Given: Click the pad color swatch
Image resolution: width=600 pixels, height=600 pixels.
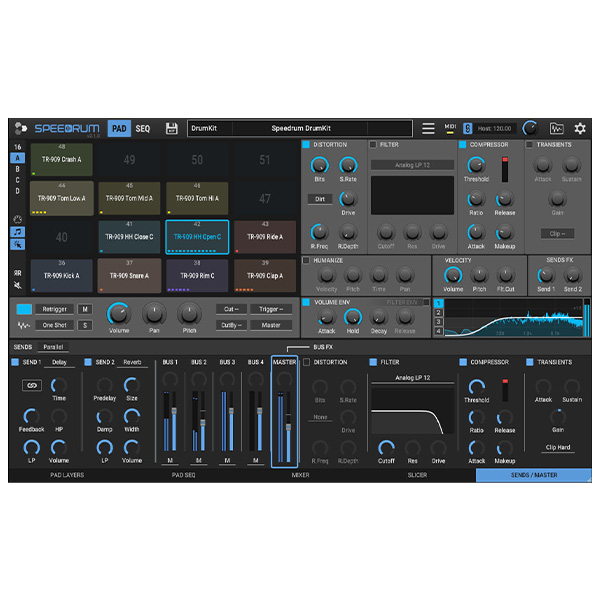Looking at the screenshot, I should coord(24,309).
